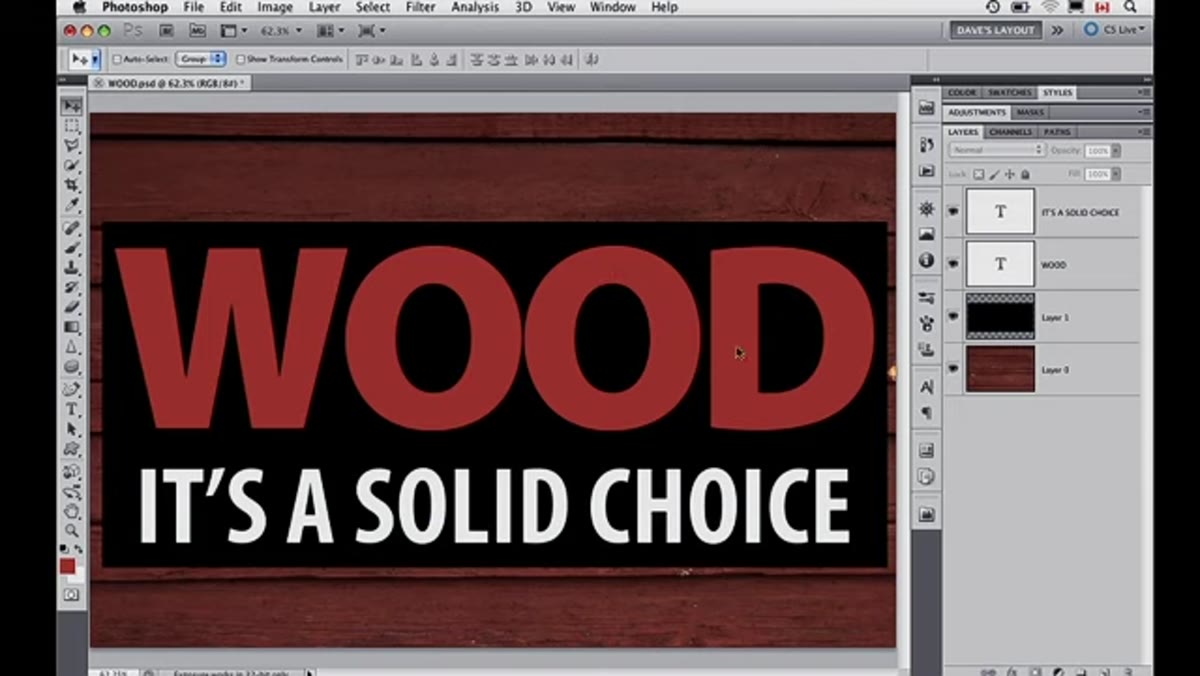Select the Layer 0 wood thumbnail
The width and height of the screenshot is (1200, 676).
click(1000, 369)
